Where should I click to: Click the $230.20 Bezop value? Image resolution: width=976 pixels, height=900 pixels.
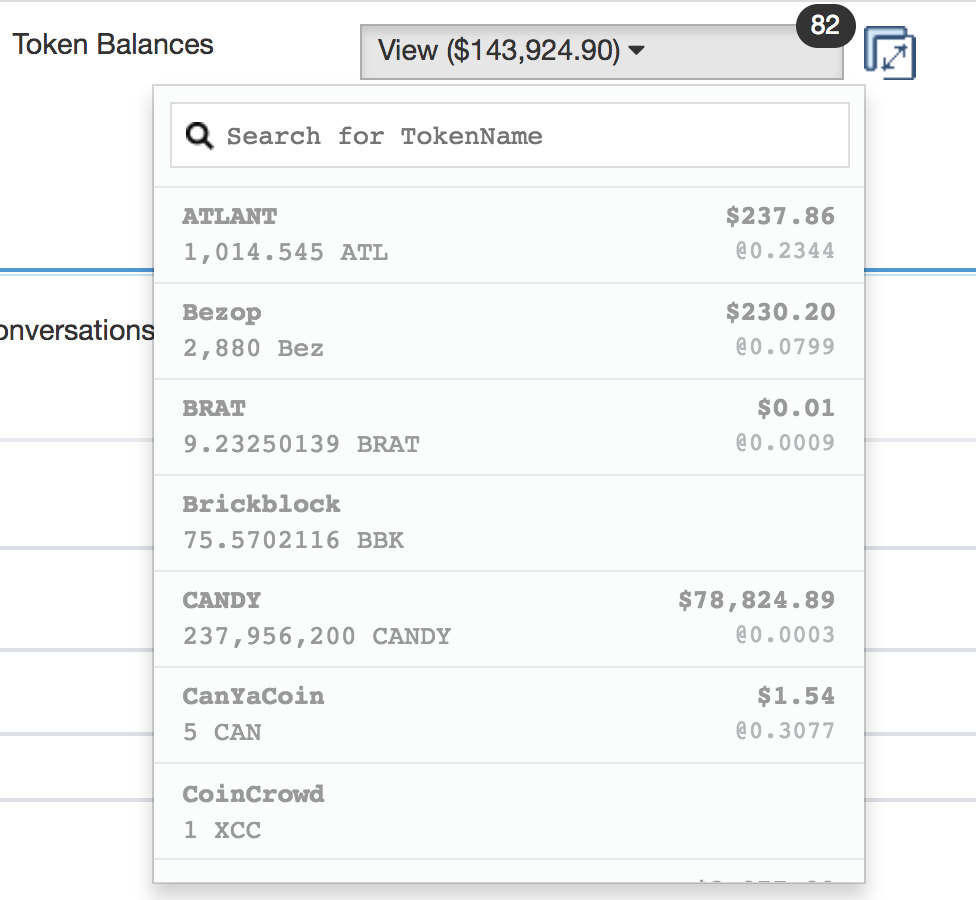[x=780, y=312]
